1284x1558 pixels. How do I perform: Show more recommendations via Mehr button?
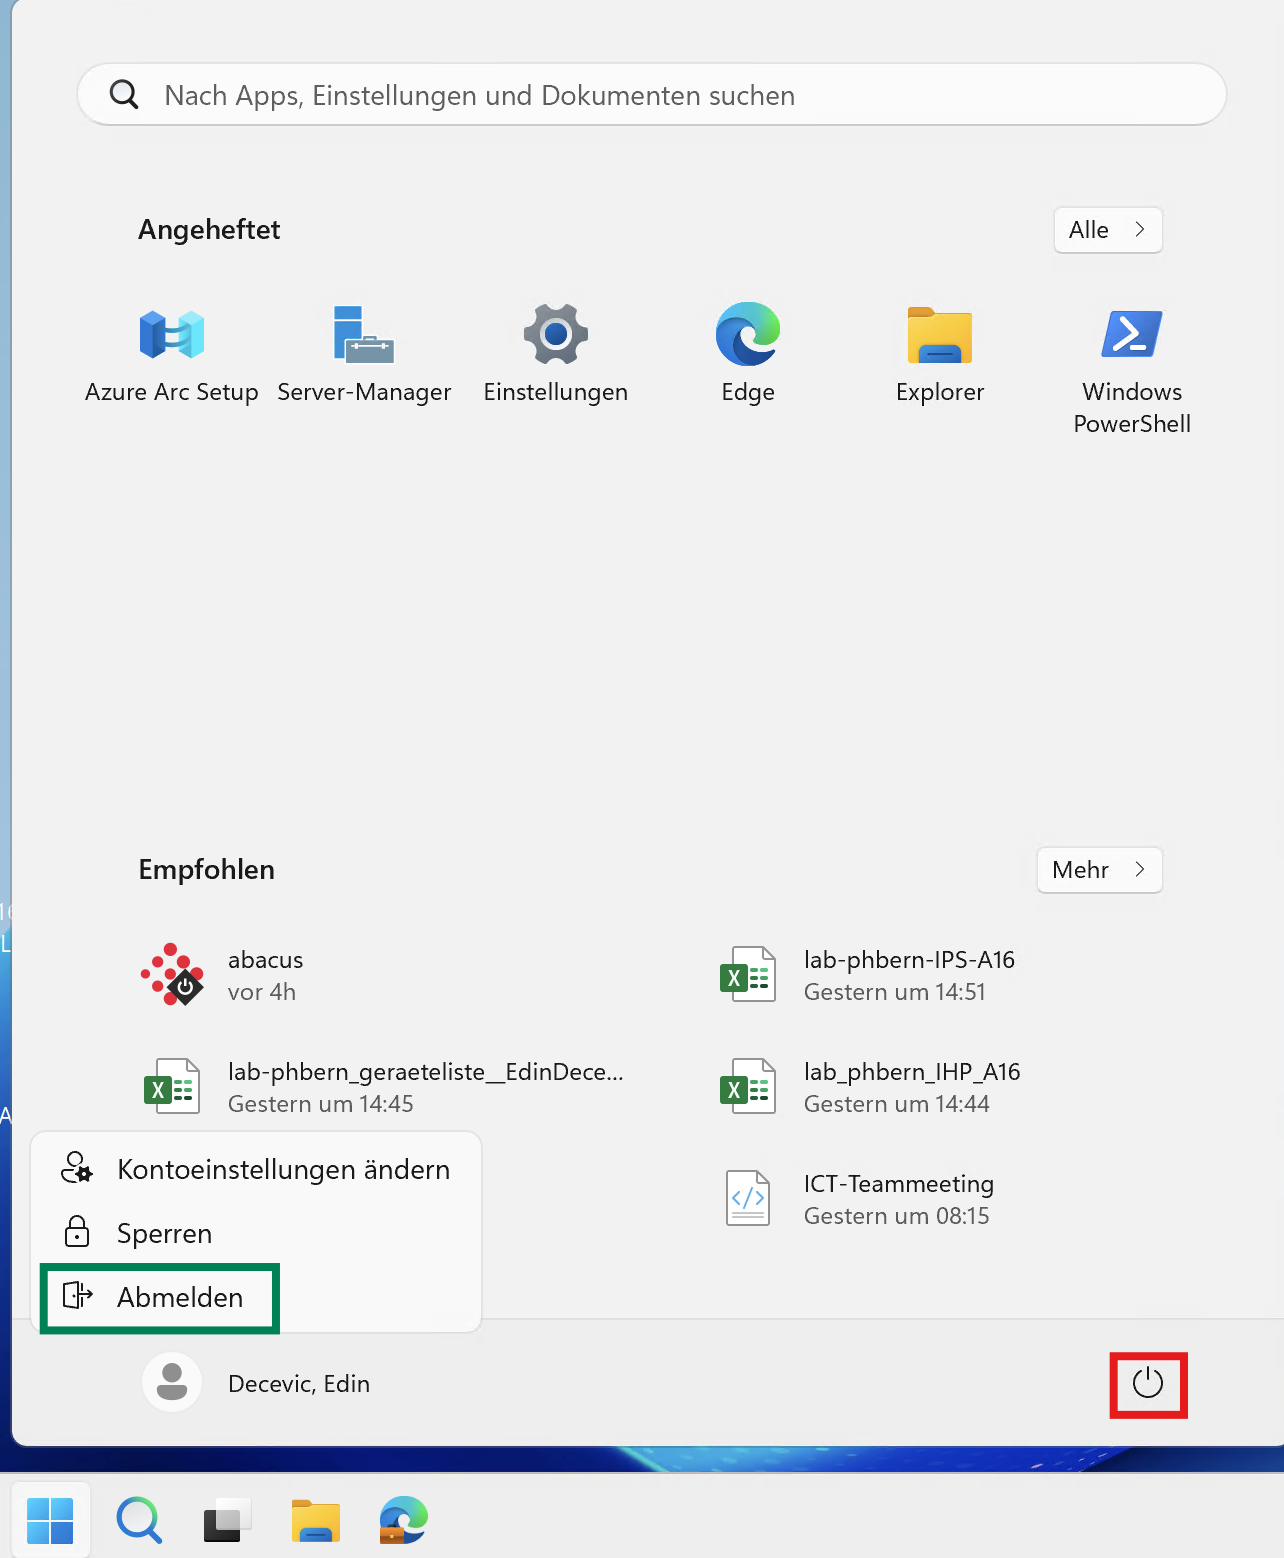point(1099,870)
